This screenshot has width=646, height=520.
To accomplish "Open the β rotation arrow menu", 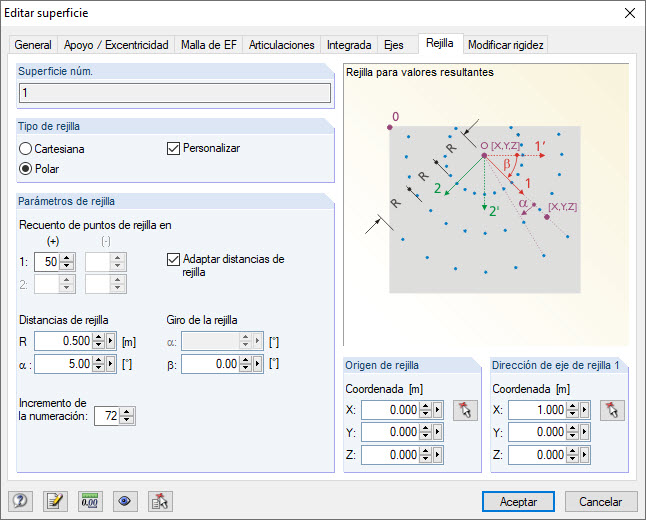I will click(x=257, y=364).
